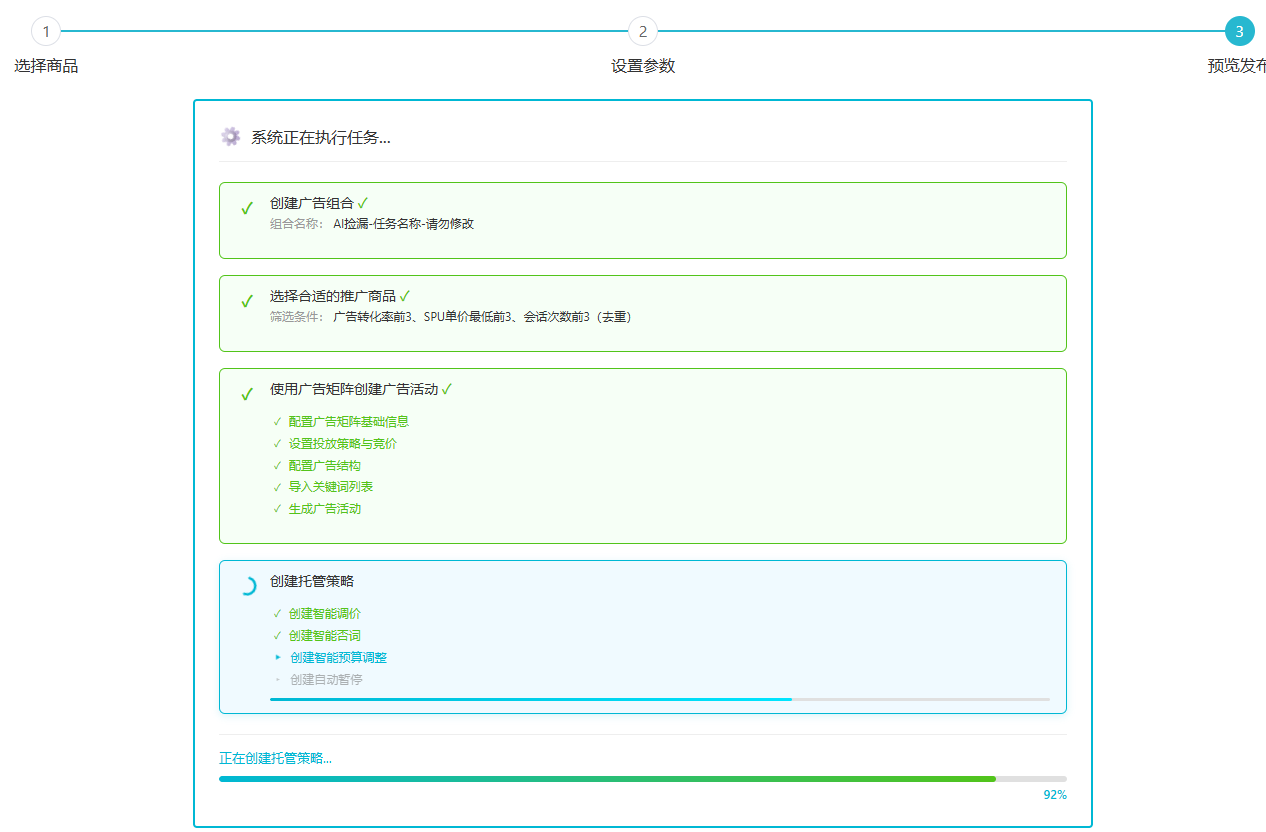Image resolution: width=1266 pixels, height=832 pixels.
Task: Select step 3 circle 预览发布
Action: click(x=1239, y=31)
